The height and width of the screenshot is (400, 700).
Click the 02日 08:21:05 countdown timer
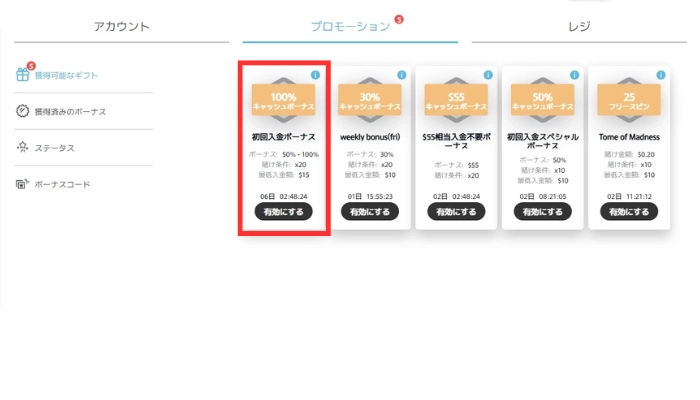click(x=543, y=196)
